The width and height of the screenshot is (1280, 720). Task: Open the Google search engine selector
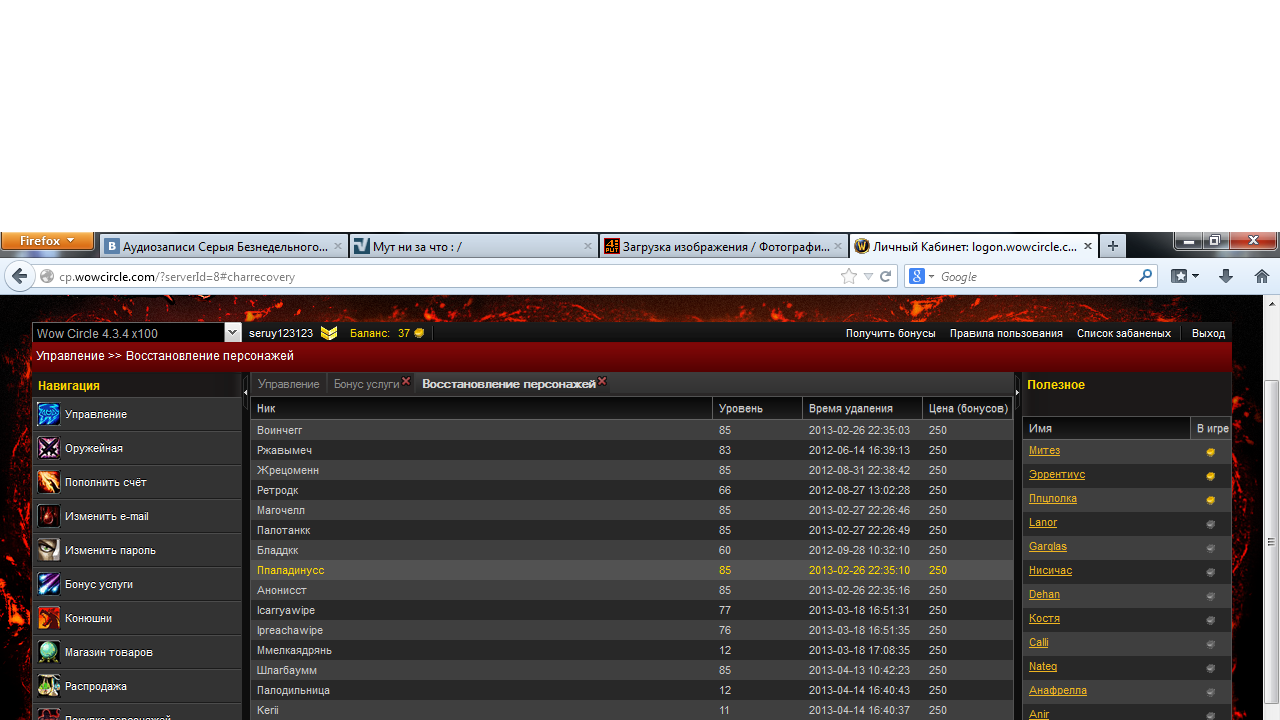[x=921, y=276]
